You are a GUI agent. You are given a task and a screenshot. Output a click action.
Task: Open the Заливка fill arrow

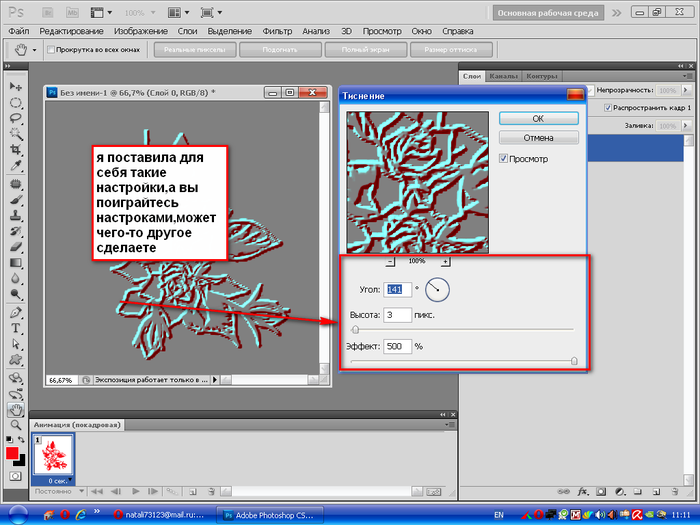tap(686, 126)
